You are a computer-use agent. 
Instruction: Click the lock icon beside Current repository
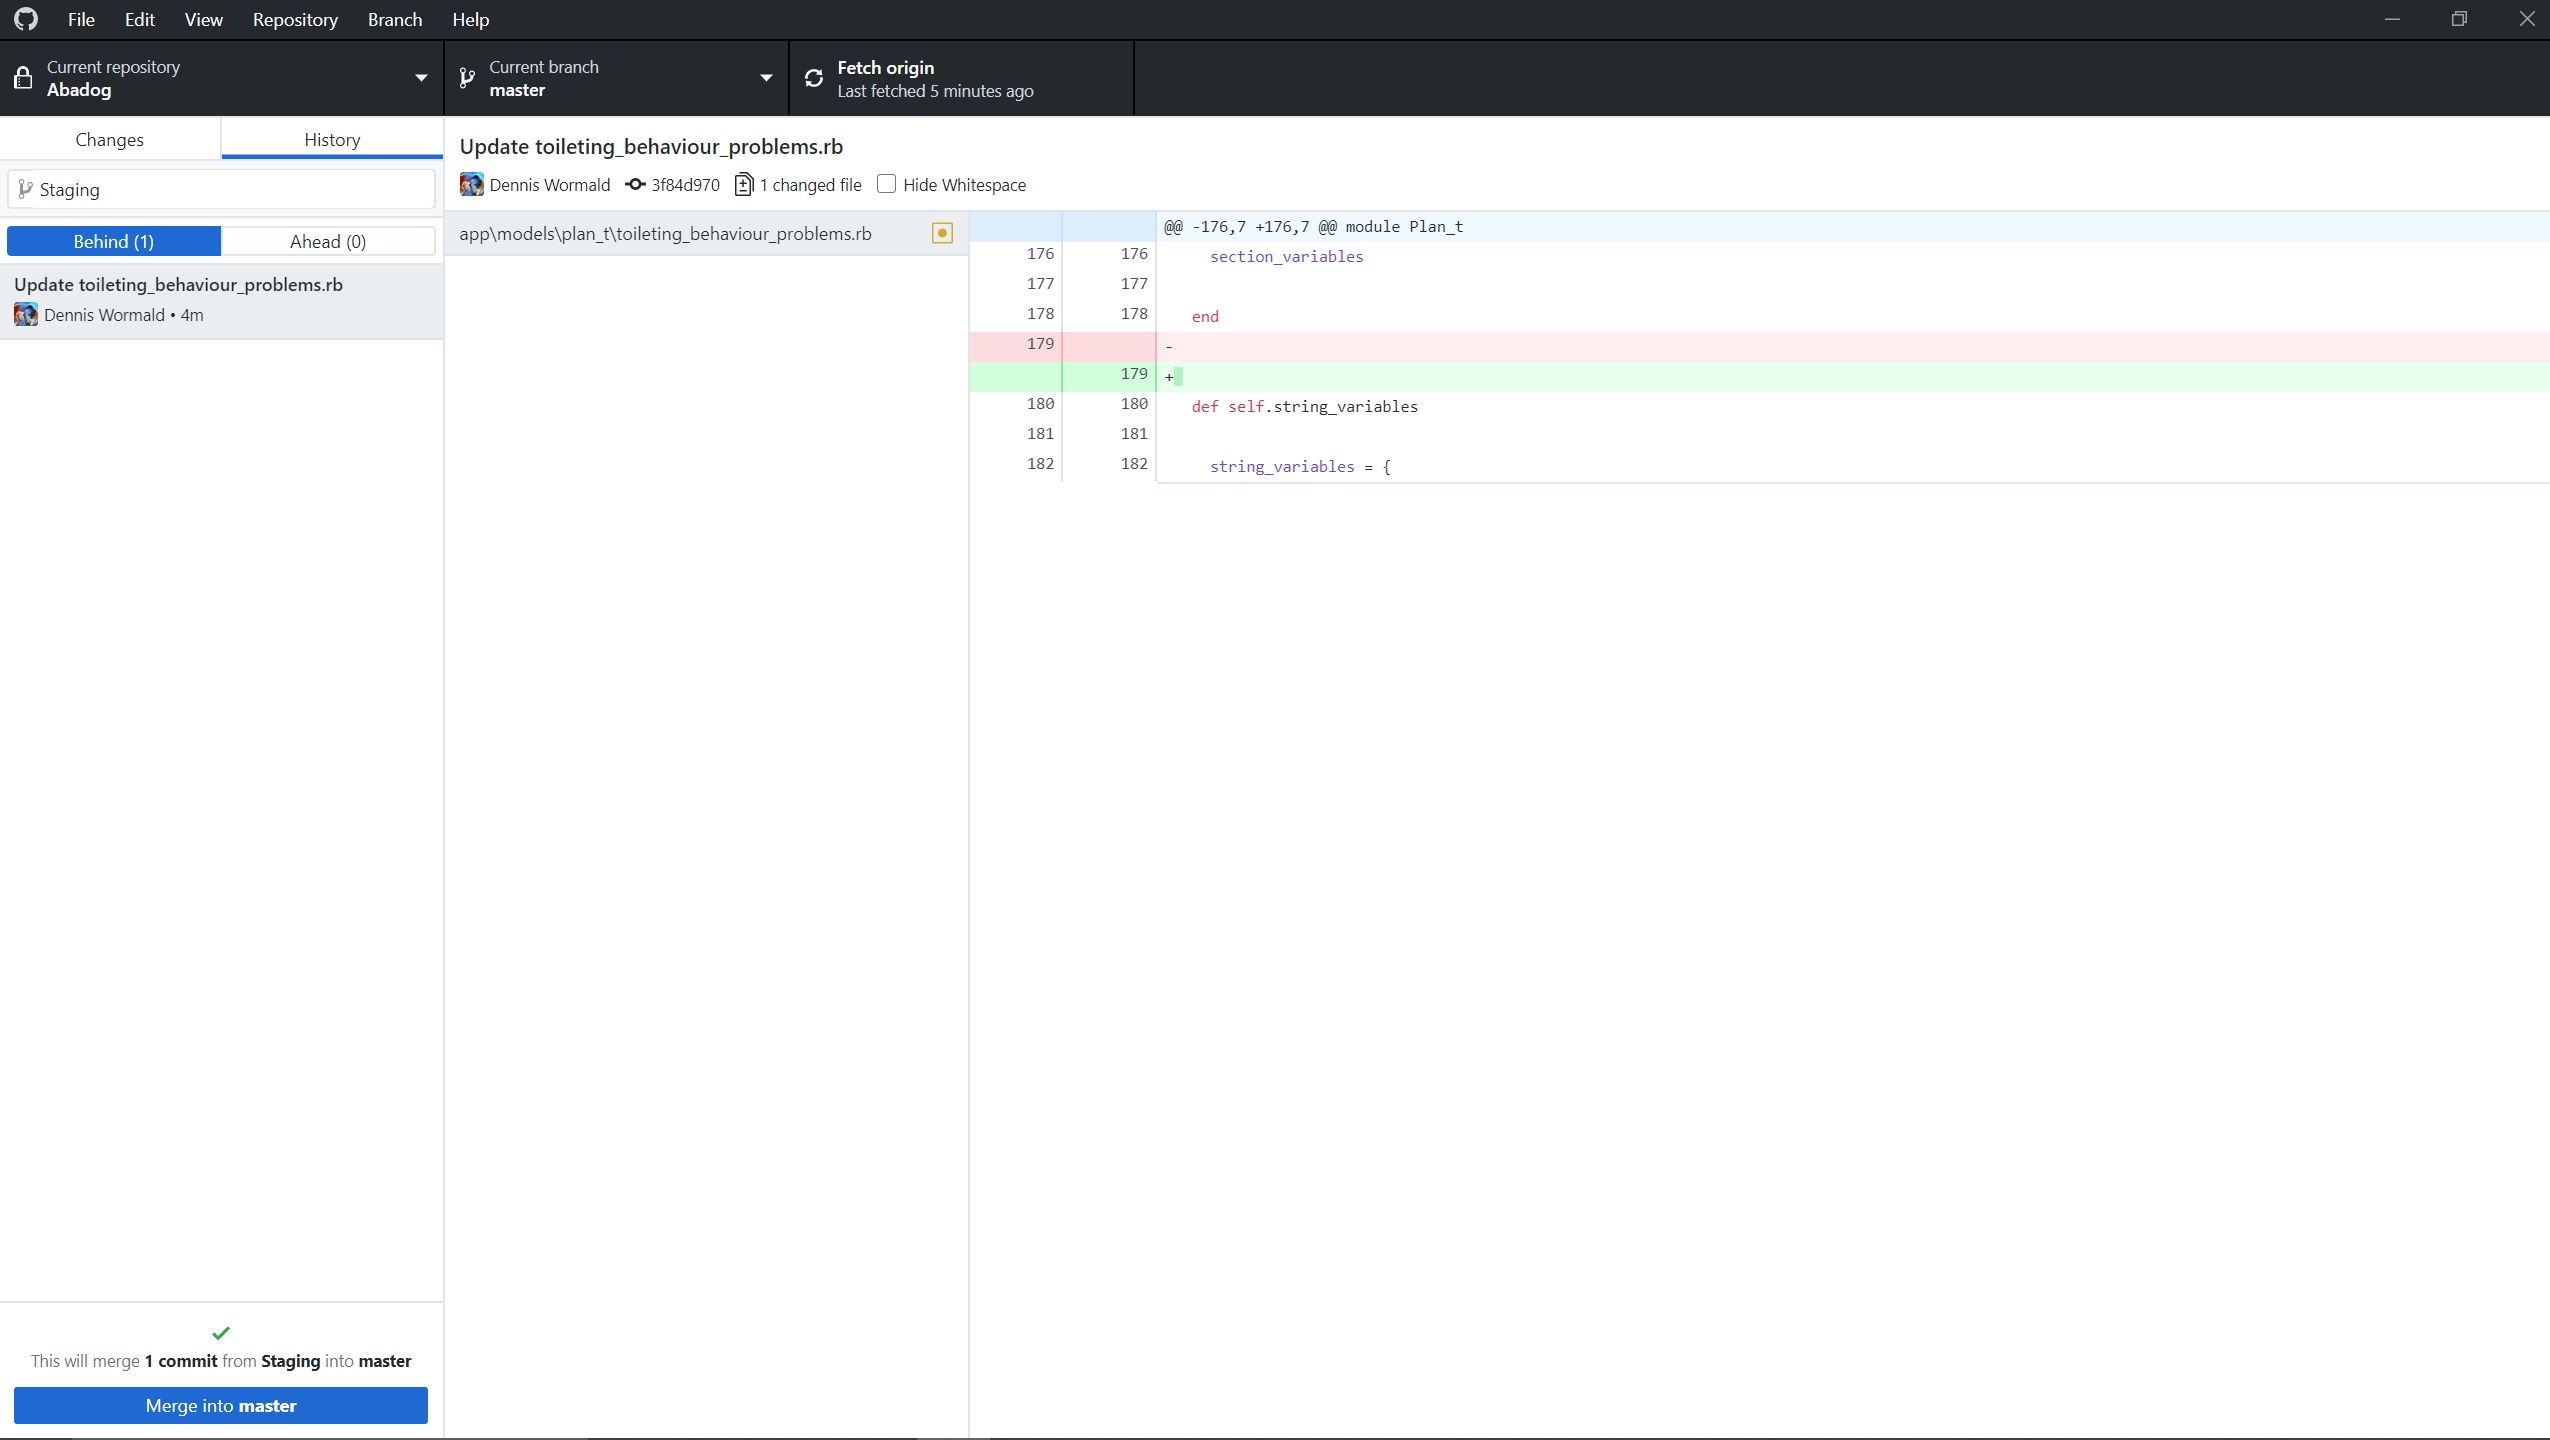pyautogui.click(x=23, y=77)
